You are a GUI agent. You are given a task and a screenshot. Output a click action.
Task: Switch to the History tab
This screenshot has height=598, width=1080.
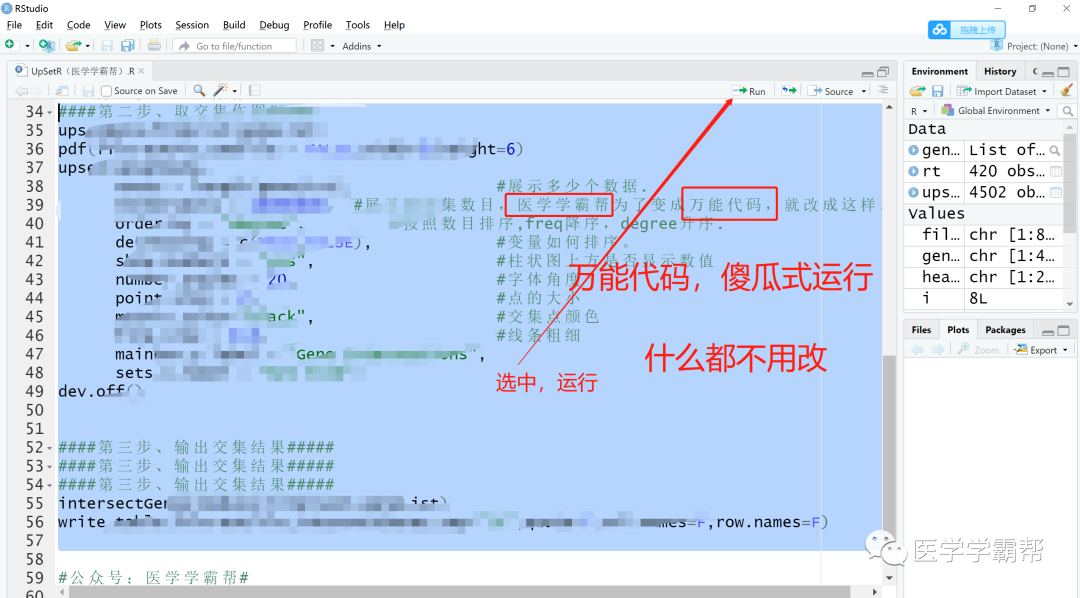[1000, 71]
